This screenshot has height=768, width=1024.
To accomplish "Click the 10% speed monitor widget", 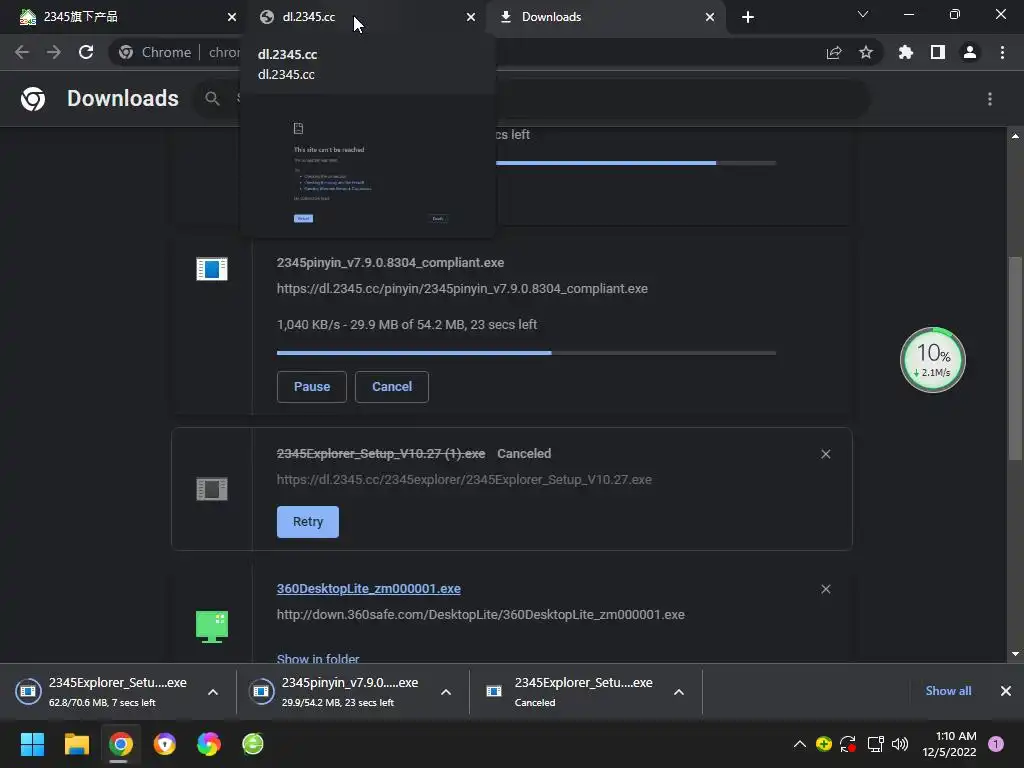I will tap(933, 360).
